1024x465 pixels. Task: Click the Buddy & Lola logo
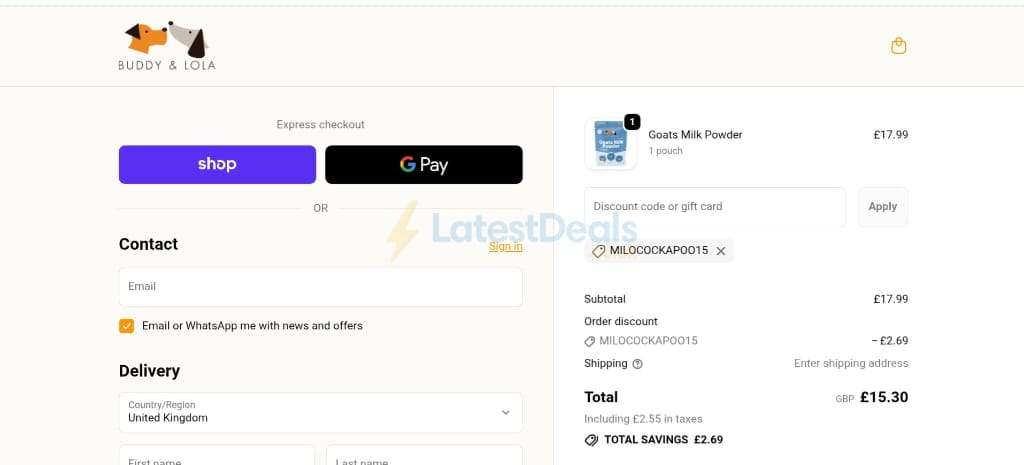pyautogui.click(x=167, y=46)
